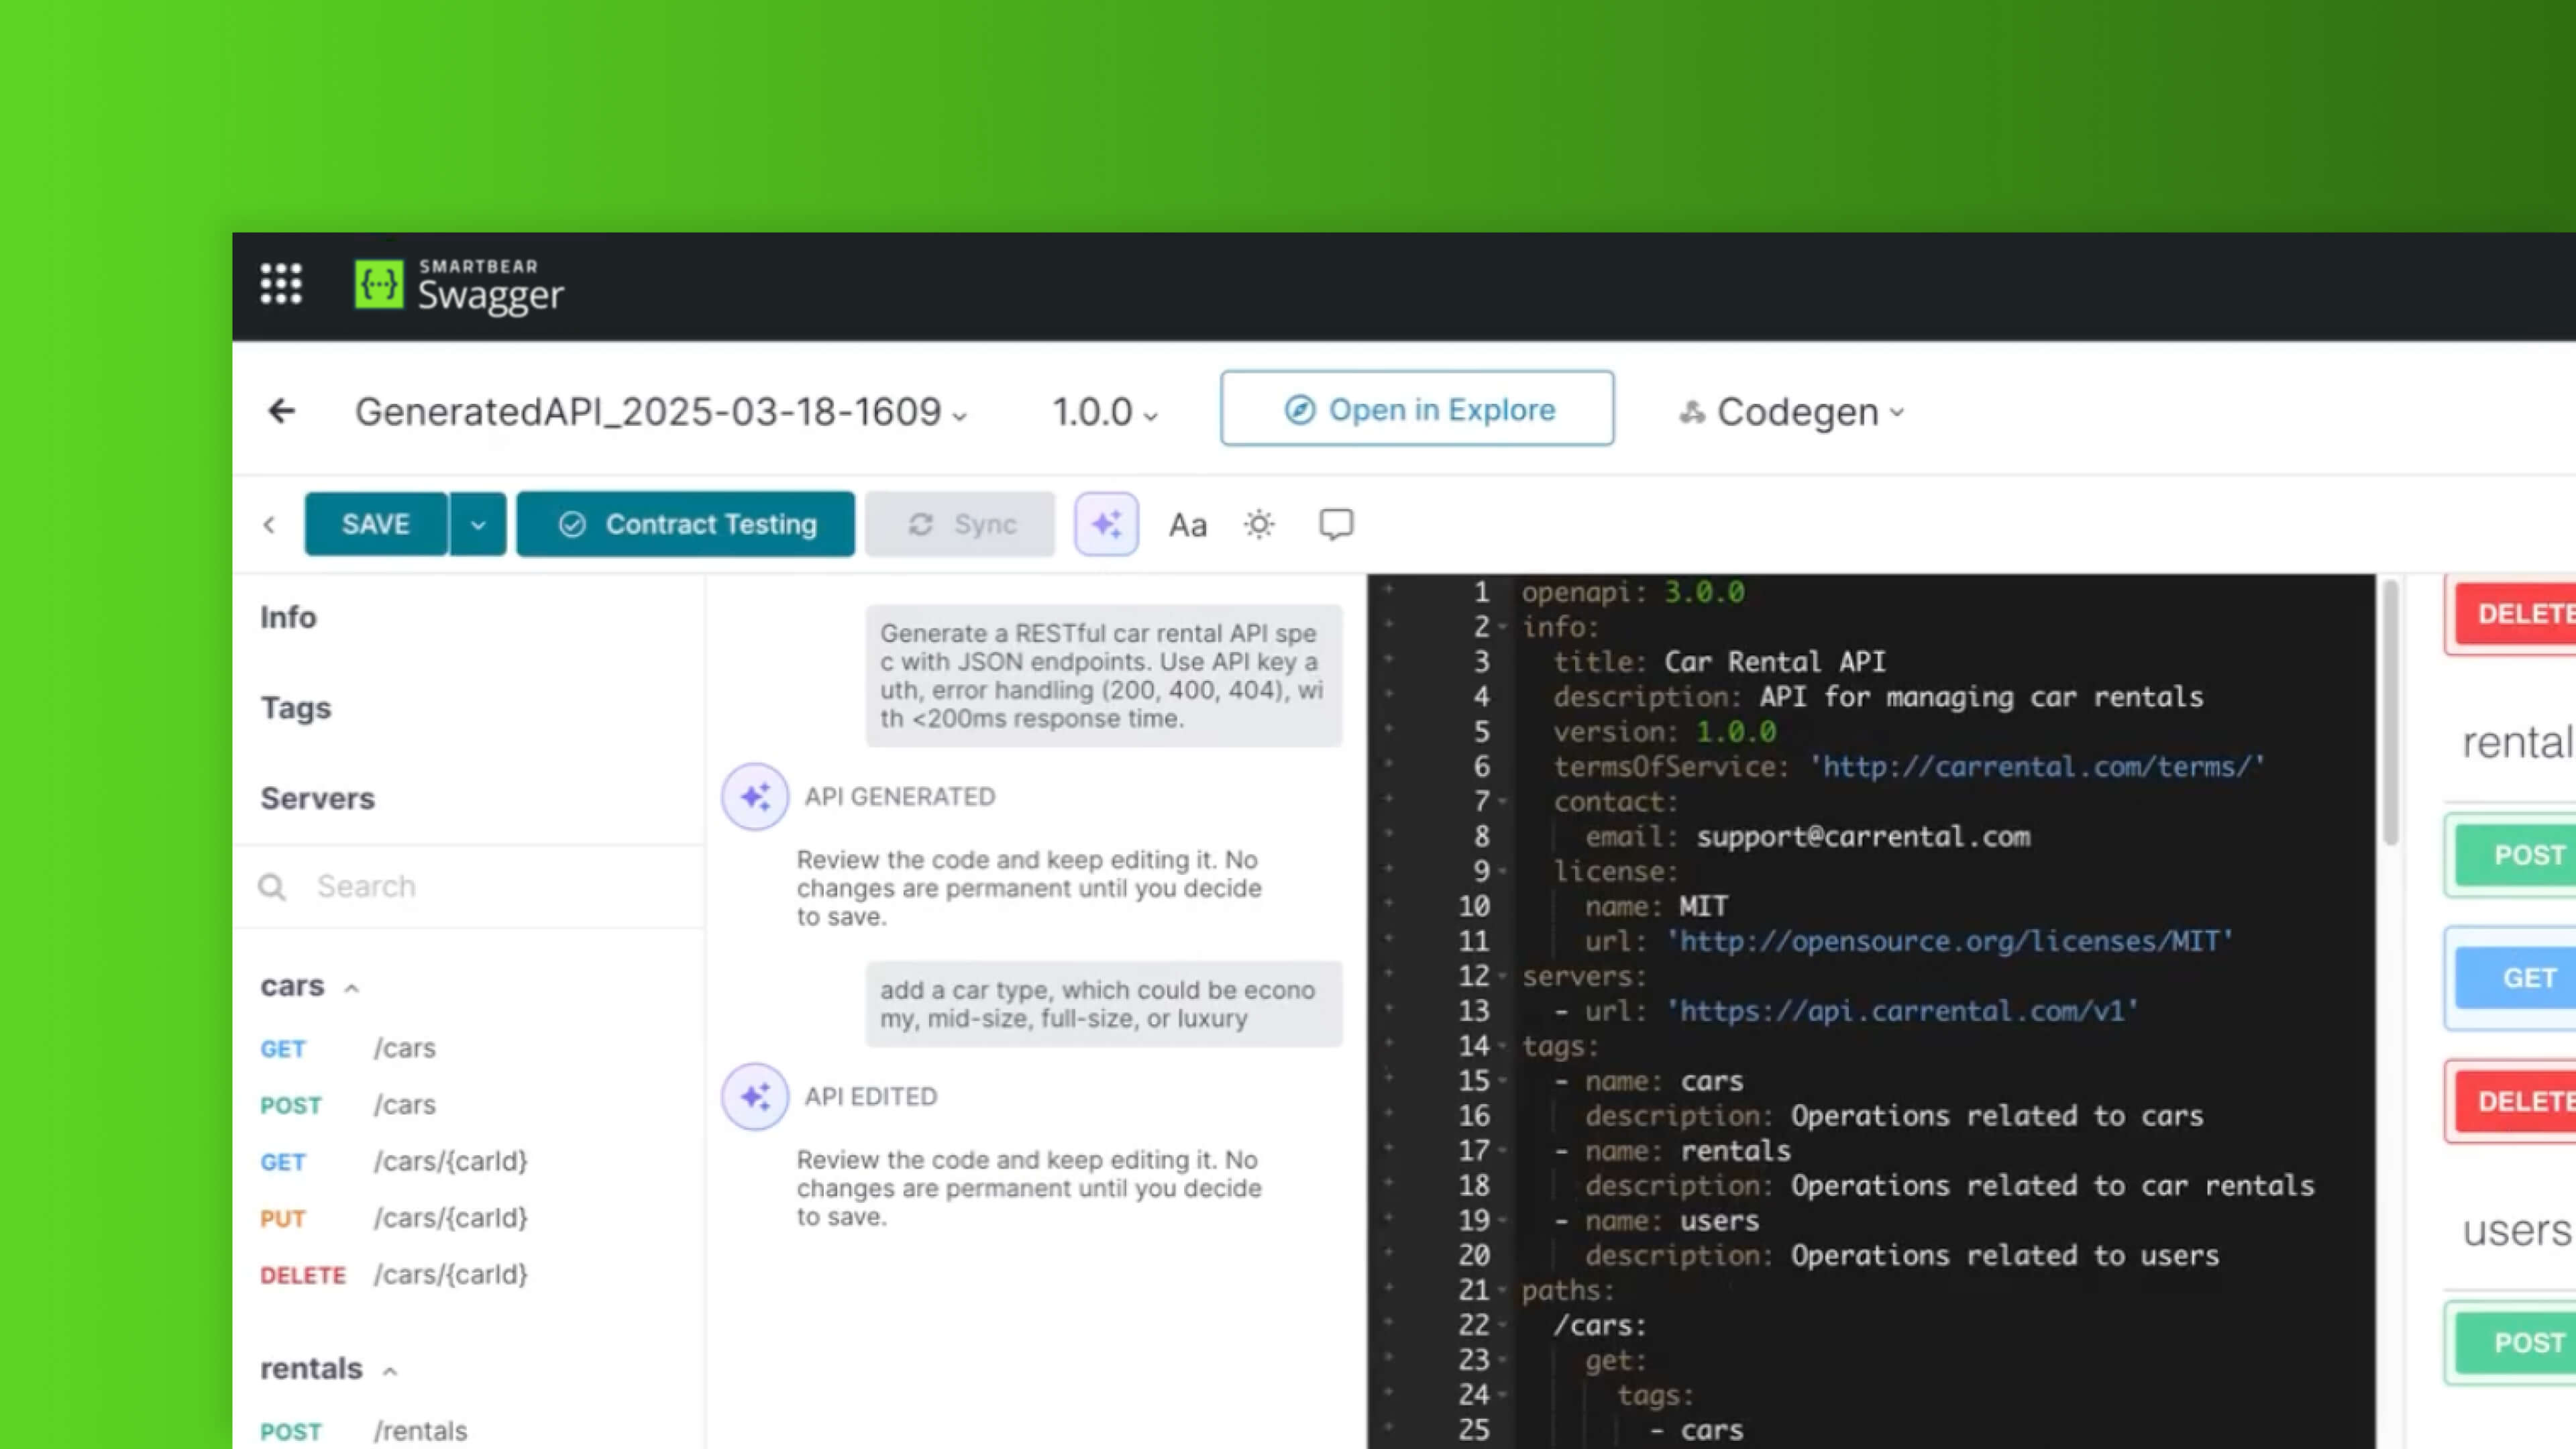Go back using the left arrow

[x=282, y=411]
